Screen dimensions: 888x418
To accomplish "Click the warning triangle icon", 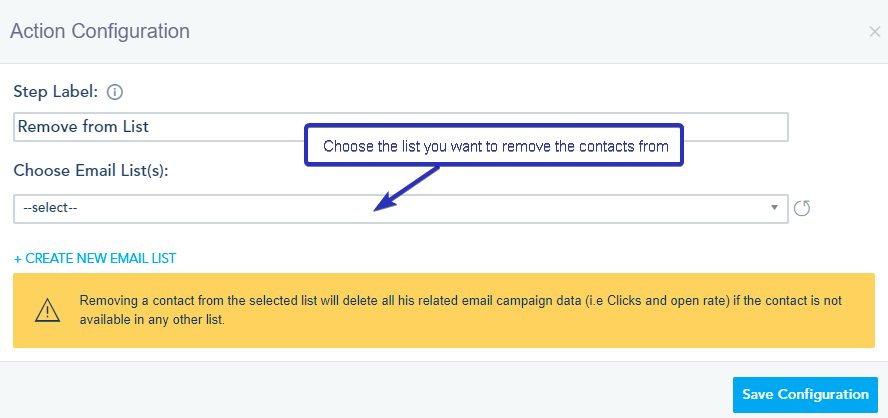I will tap(47, 310).
